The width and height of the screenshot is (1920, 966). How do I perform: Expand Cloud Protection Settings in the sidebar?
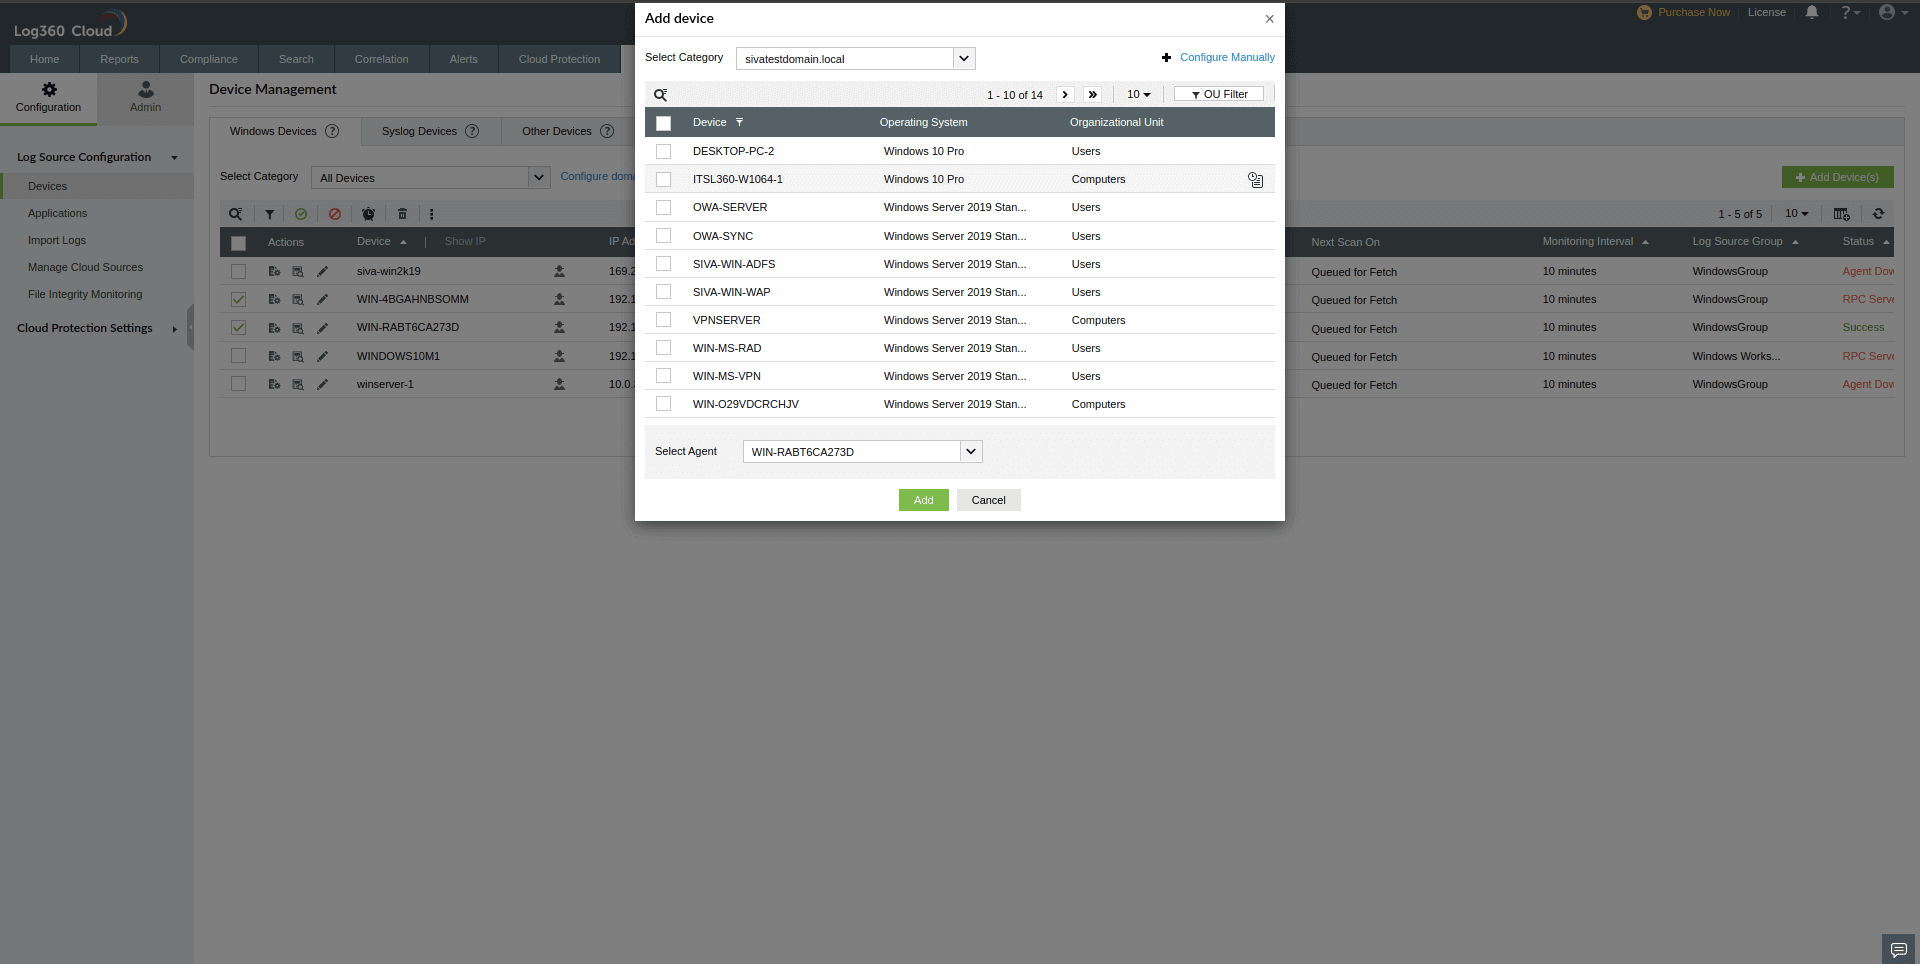pyautogui.click(x=174, y=329)
